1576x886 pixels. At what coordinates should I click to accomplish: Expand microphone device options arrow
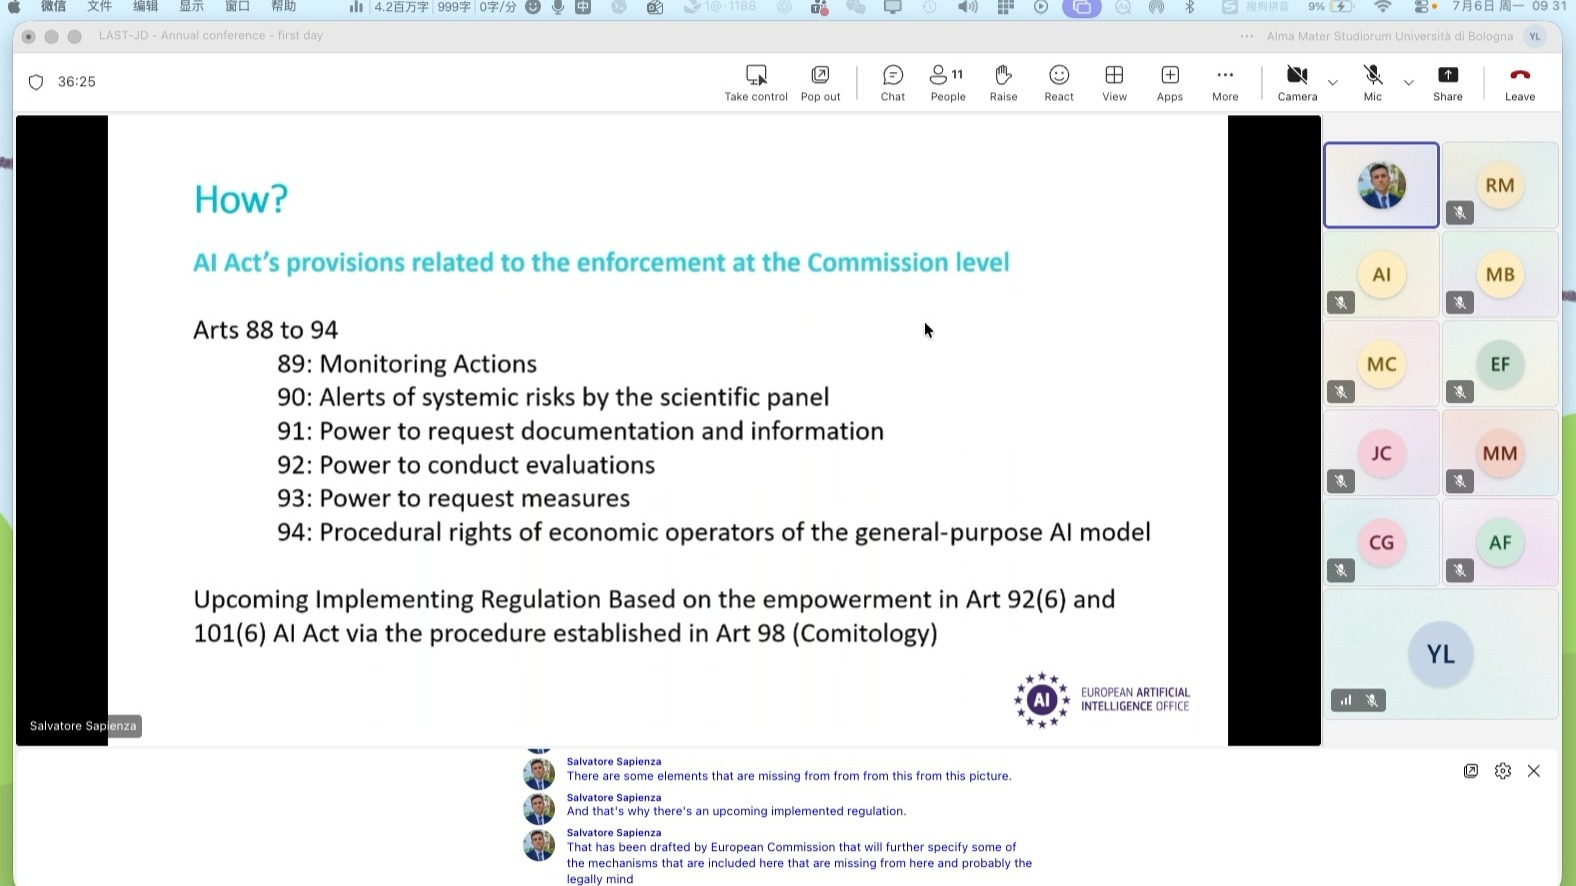pos(1408,83)
